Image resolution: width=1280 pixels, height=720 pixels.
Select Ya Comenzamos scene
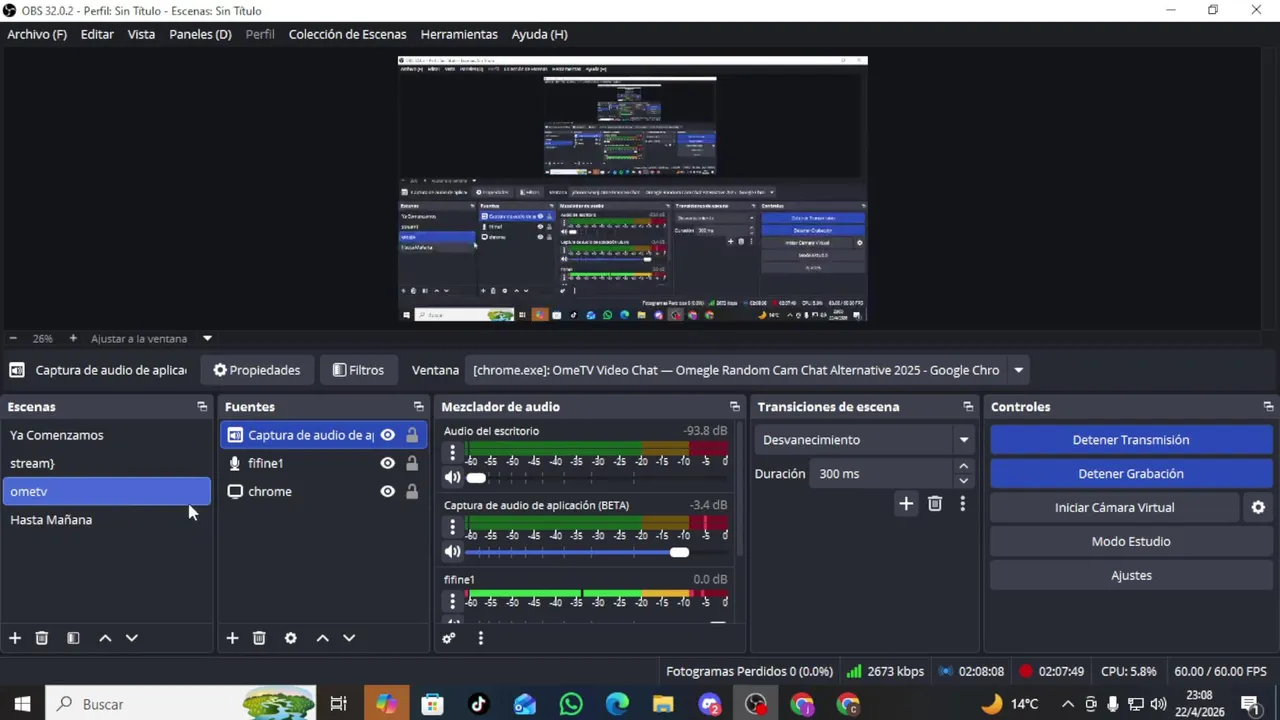coord(106,435)
